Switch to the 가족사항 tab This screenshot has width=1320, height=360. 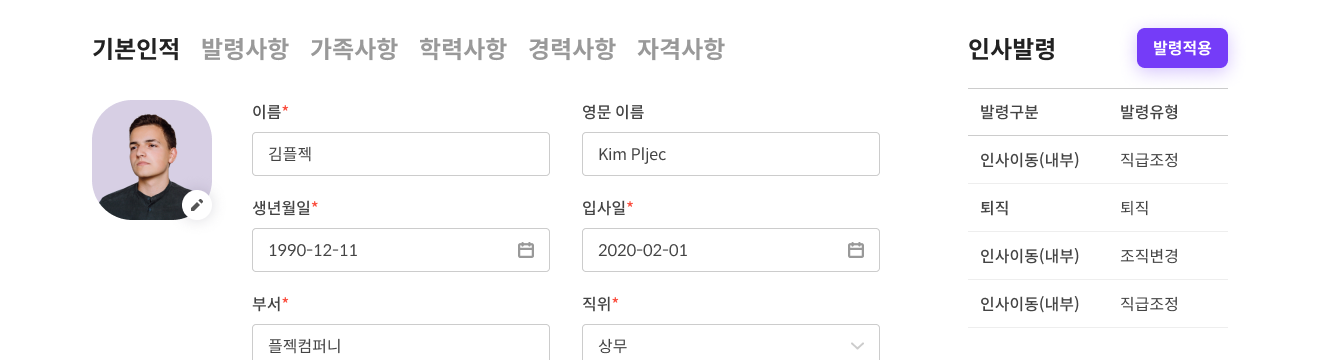click(354, 48)
